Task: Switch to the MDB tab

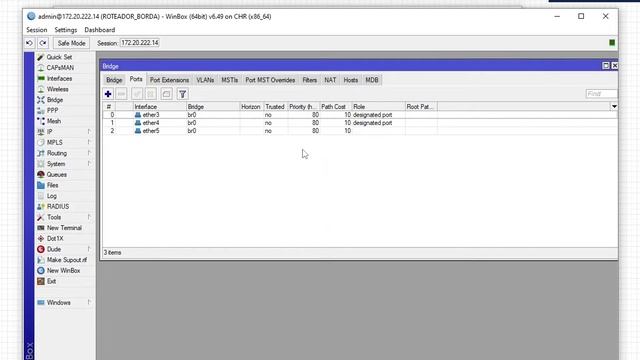Action: (x=371, y=80)
